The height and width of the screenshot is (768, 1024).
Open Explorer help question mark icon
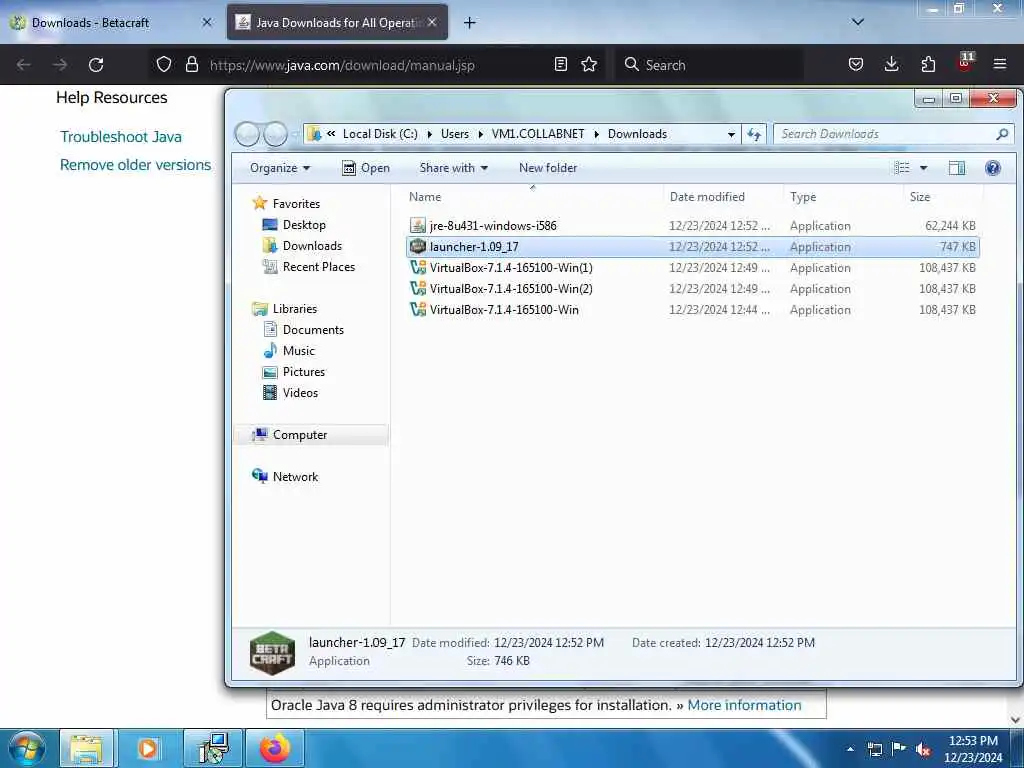(993, 168)
